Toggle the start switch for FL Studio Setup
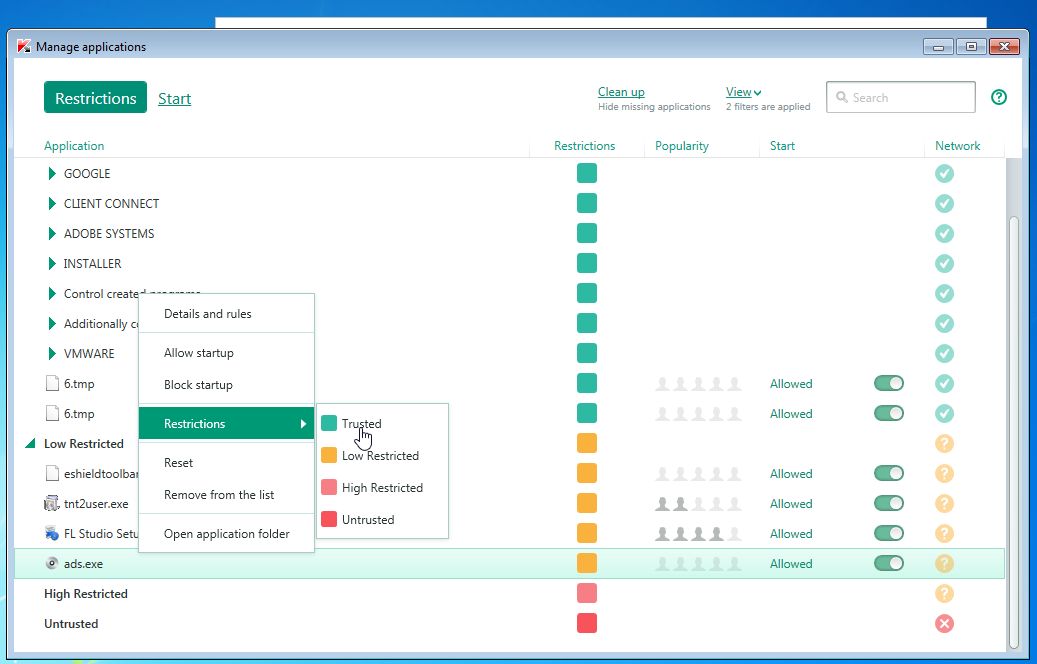The image size is (1037, 664). 889,533
